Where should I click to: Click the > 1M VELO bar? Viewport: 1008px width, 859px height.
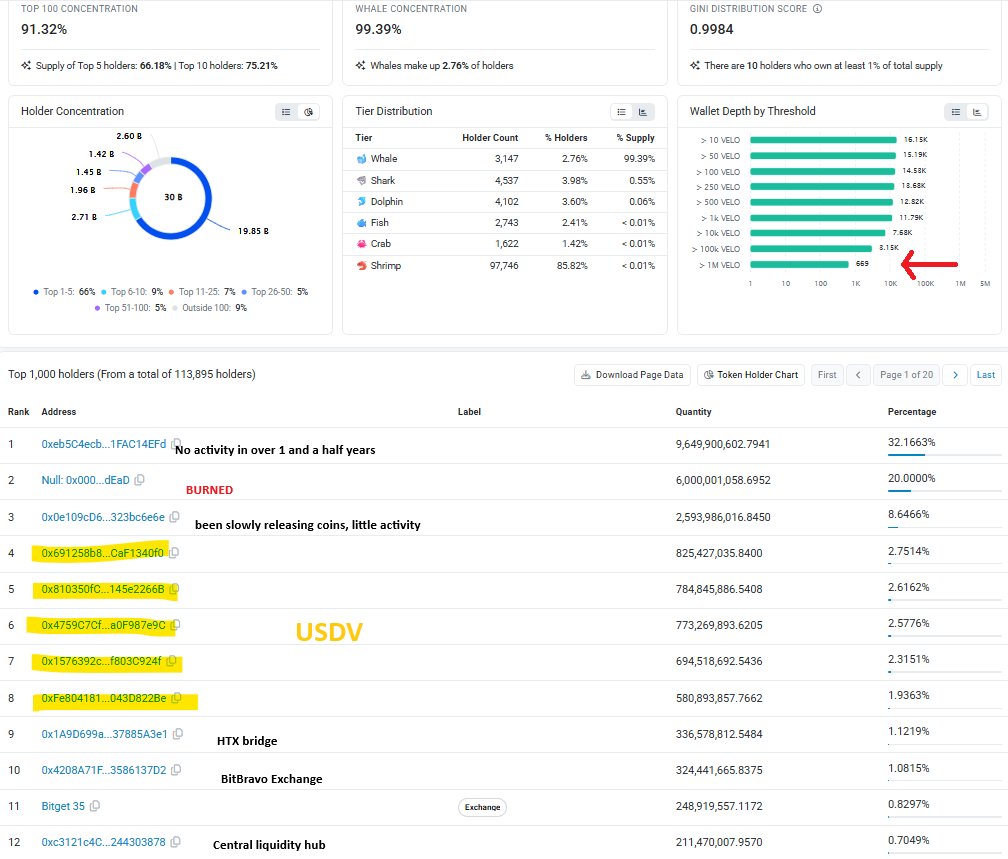click(x=799, y=264)
